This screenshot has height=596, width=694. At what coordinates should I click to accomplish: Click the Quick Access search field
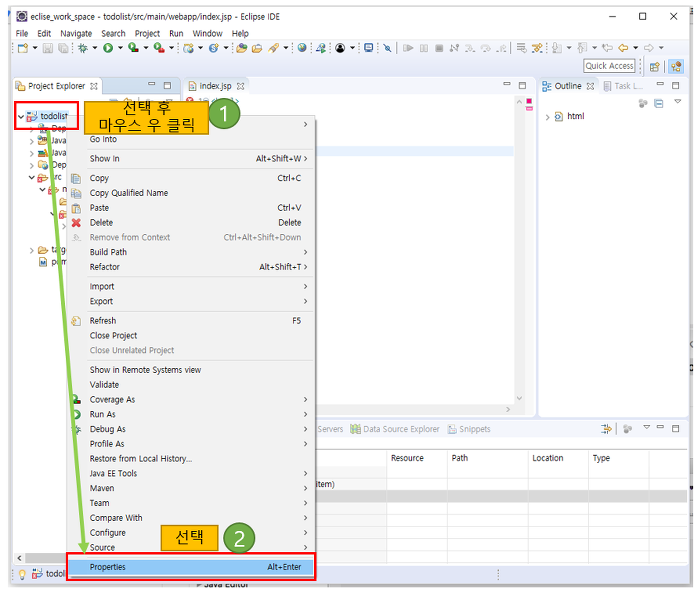(609, 66)
